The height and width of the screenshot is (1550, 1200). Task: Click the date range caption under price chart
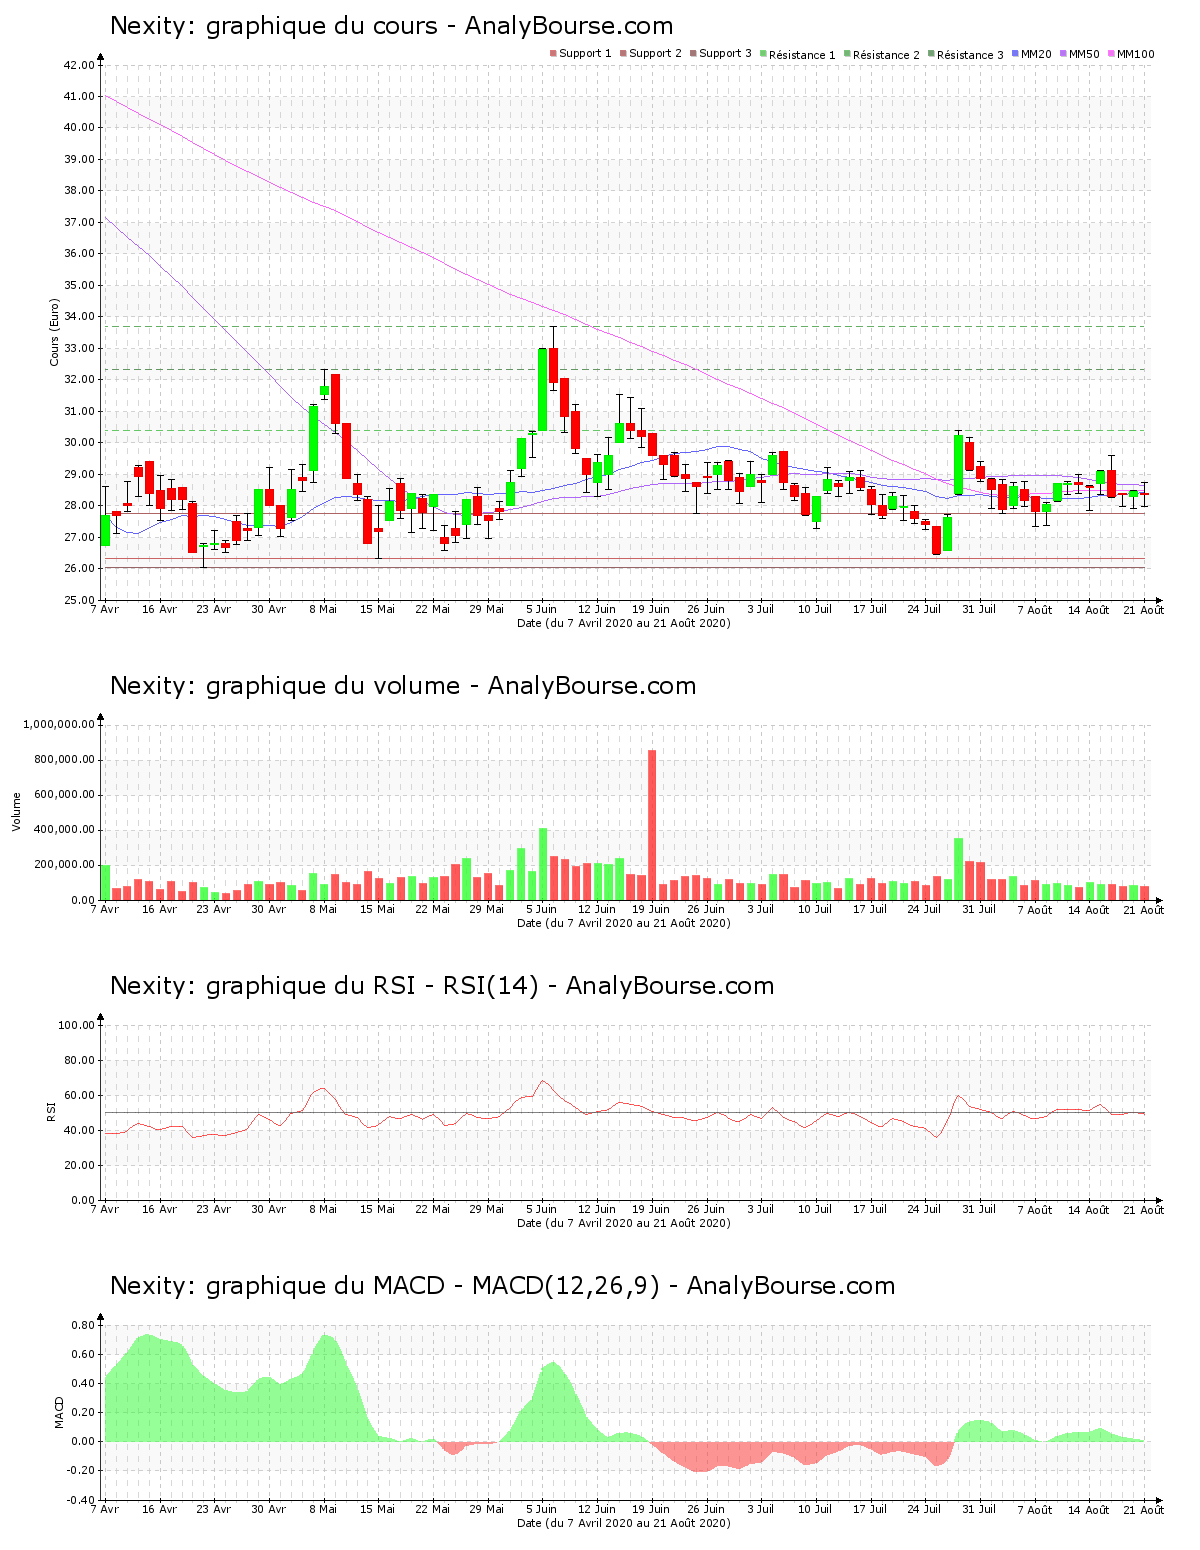point(624,623)
